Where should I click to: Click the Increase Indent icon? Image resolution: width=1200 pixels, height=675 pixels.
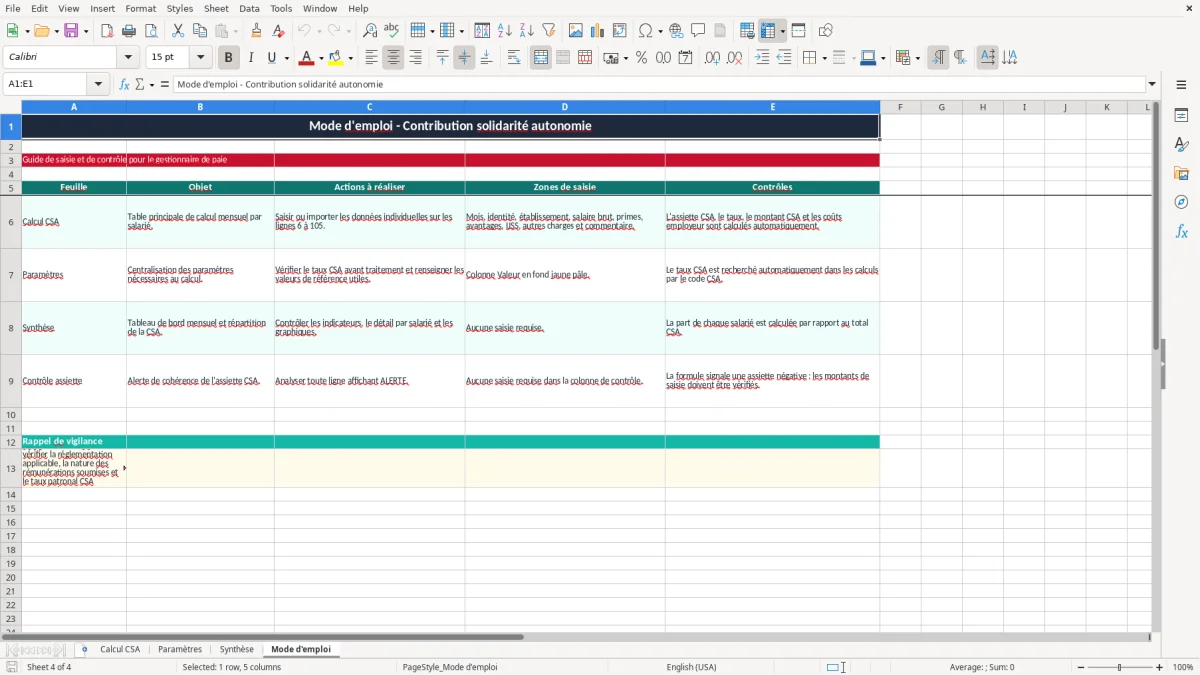(x=762, y=58)
